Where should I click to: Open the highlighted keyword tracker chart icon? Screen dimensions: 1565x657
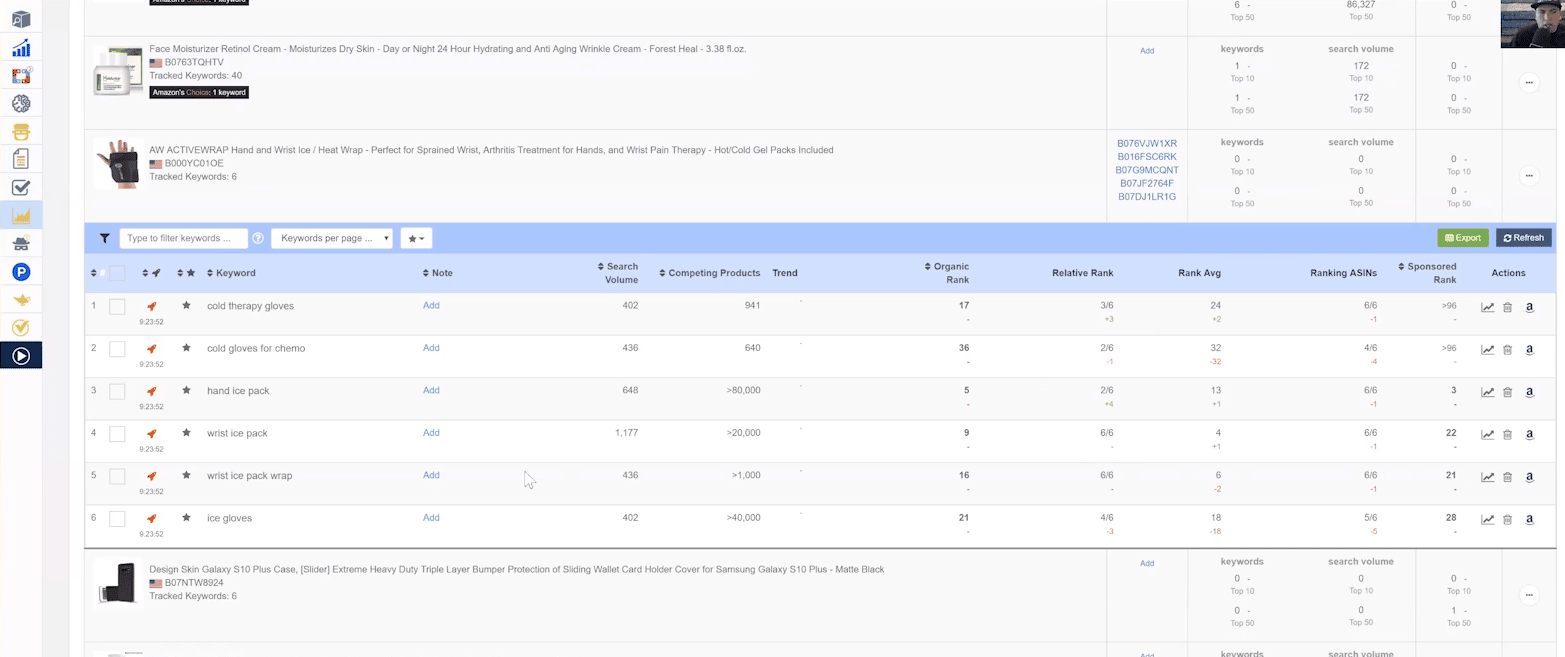pos(21,215)
